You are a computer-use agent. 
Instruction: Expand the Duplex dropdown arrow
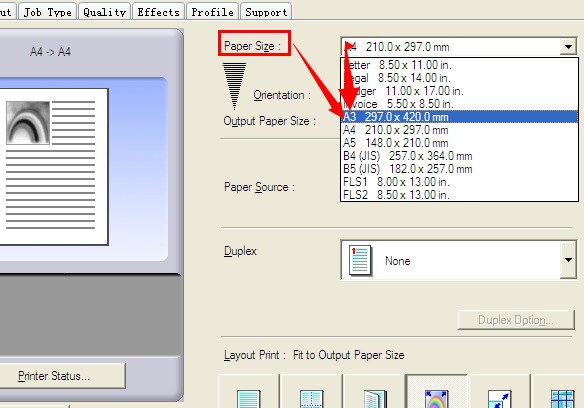[568, 260]
